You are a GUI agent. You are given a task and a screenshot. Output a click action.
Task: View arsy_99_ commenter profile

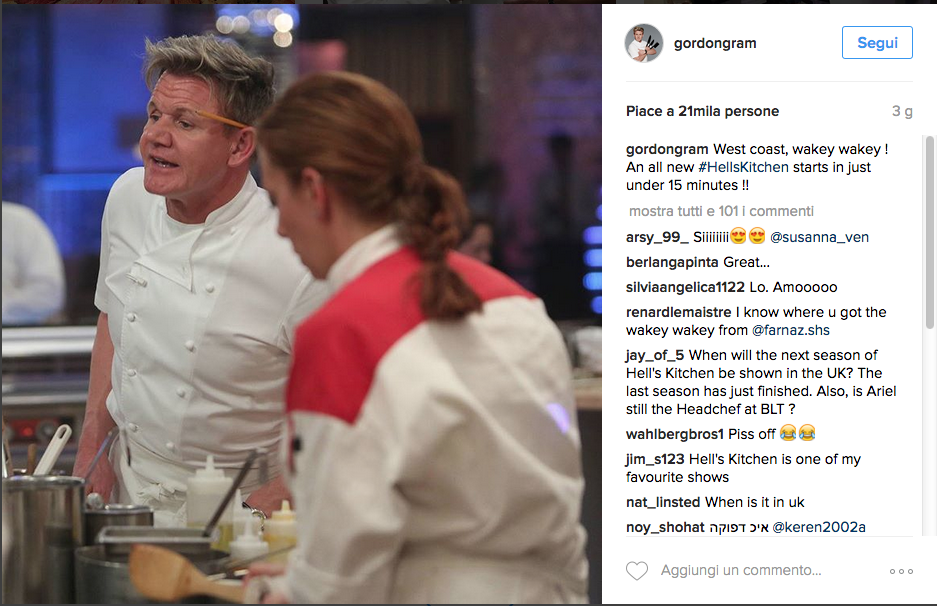click(657, 237)
